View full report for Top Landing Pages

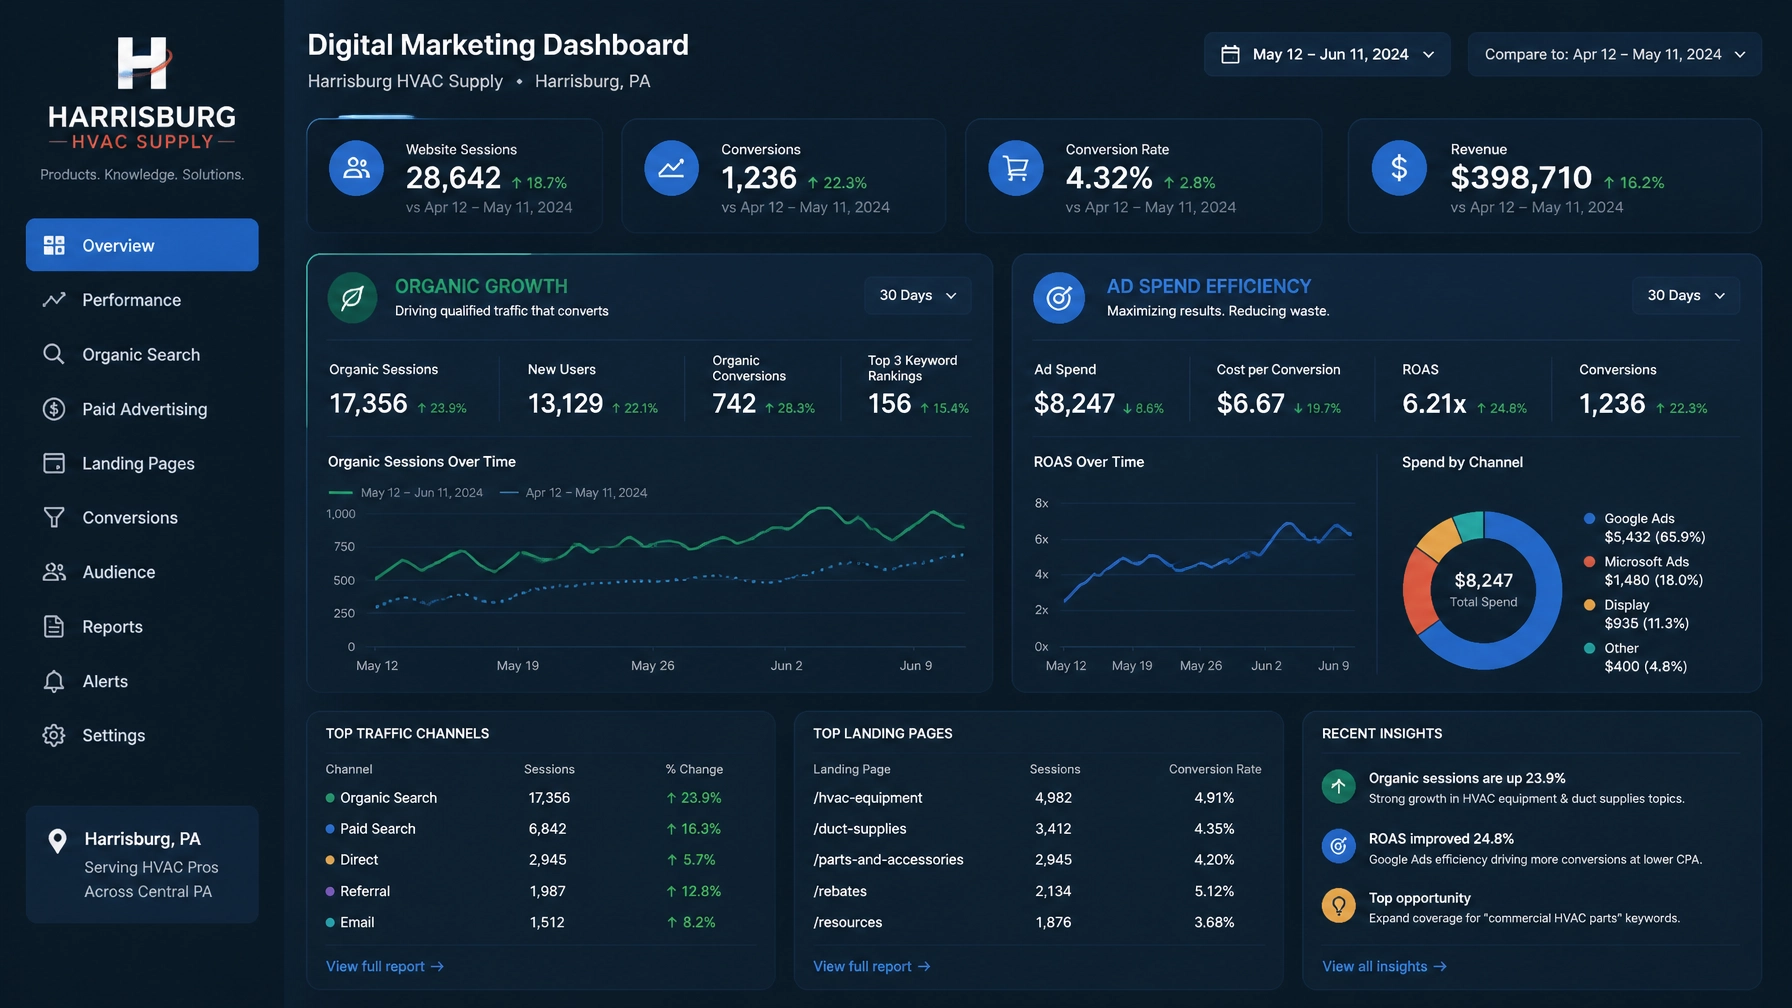coord(872,966)
